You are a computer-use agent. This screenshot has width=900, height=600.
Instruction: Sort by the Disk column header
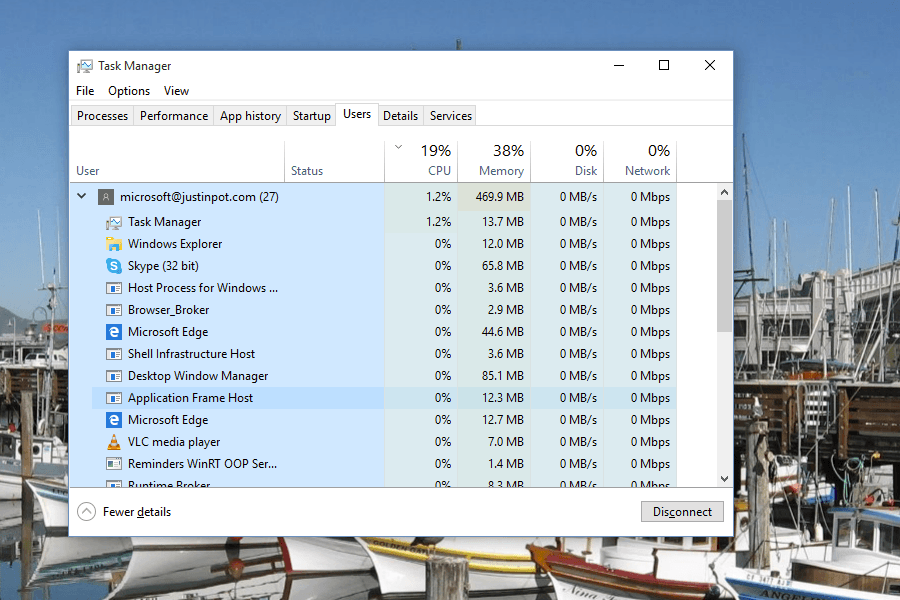(567, 161)
